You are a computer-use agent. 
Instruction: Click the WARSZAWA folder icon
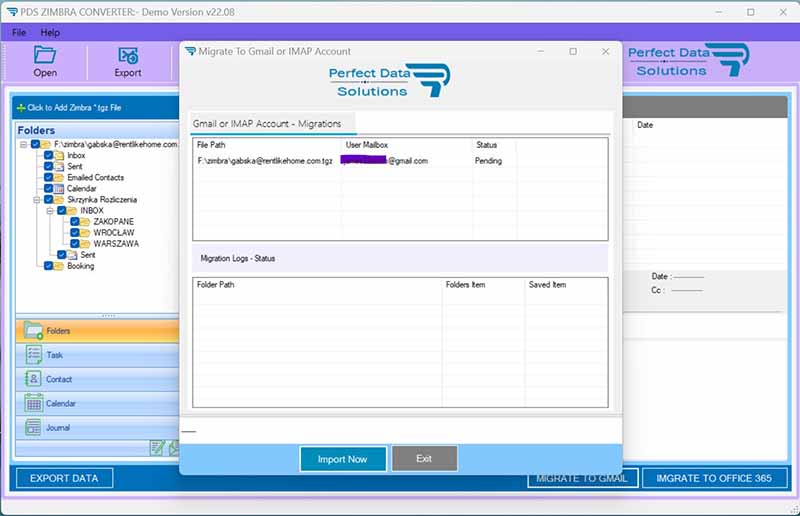tap(85, 243)
